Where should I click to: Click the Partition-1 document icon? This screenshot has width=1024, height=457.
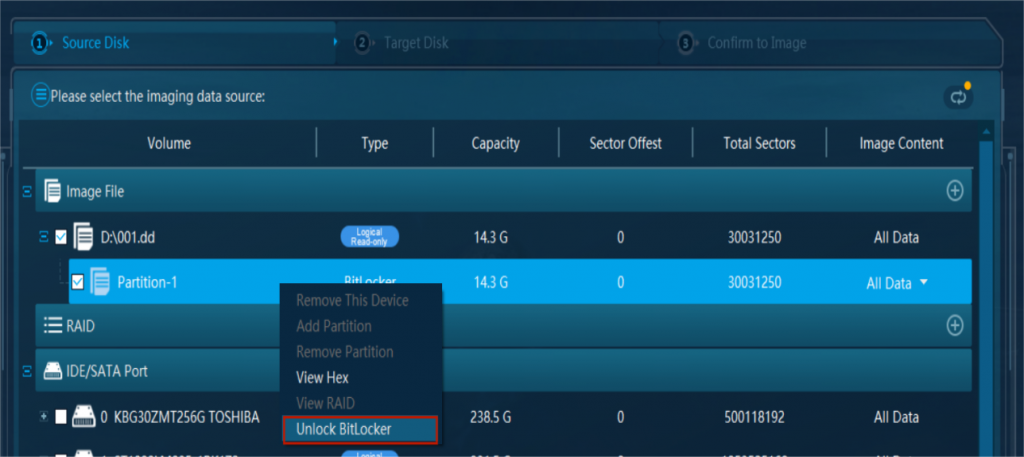pyautogui.click(x=100, y=283)
